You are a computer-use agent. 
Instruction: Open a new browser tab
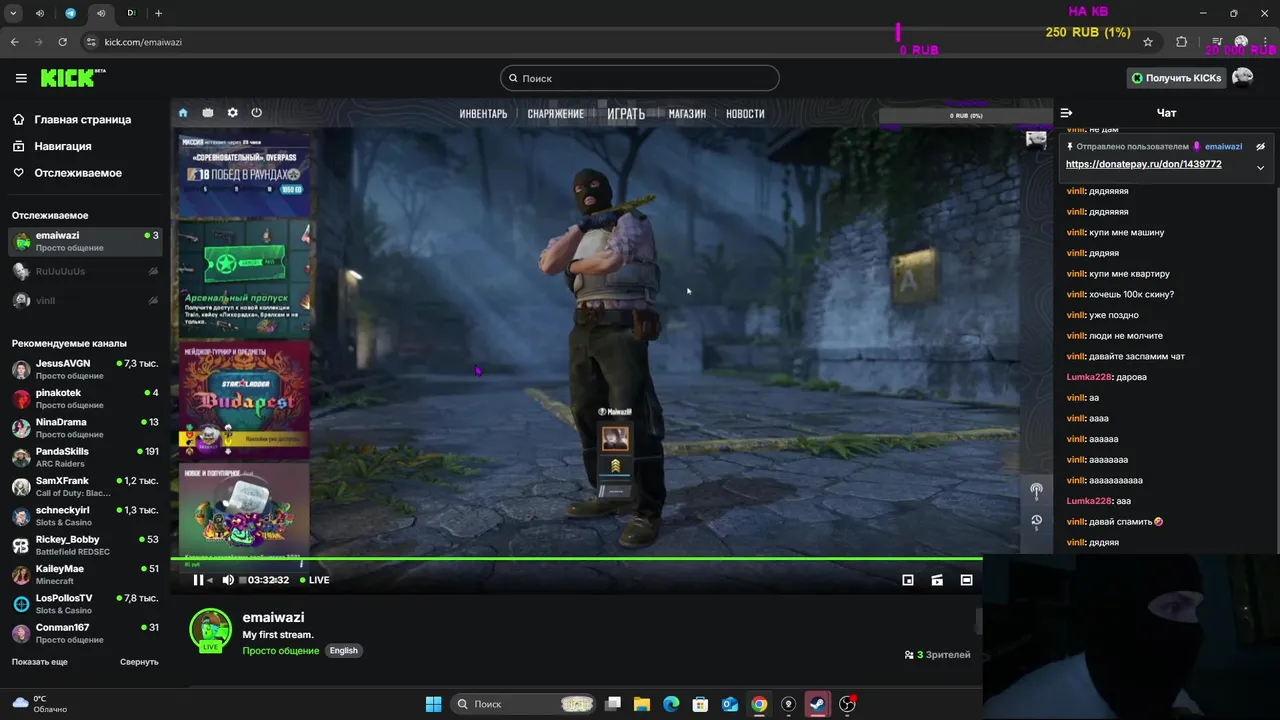(158, 13)
